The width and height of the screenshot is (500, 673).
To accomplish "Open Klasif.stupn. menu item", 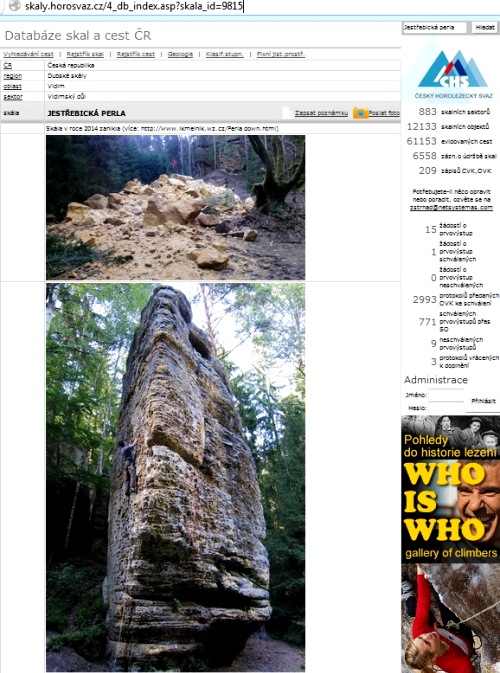I will pos(224,54).
